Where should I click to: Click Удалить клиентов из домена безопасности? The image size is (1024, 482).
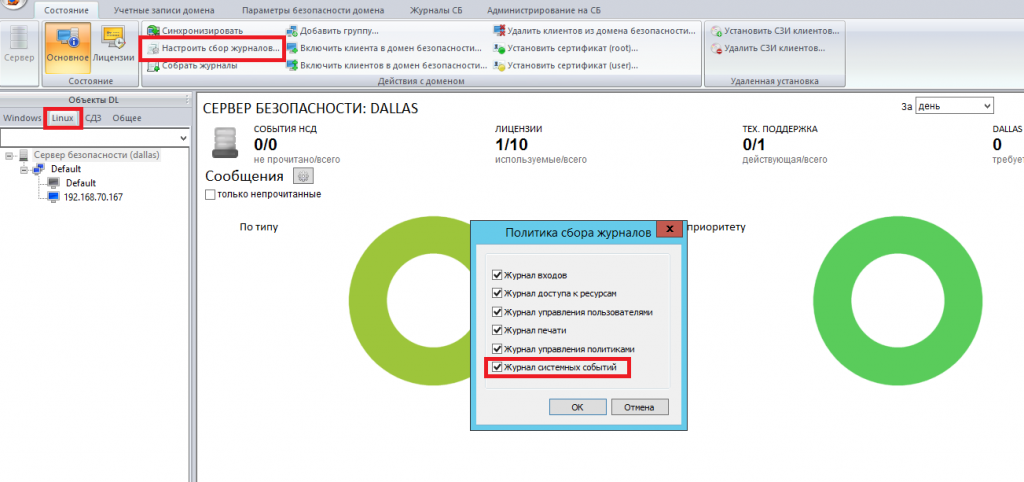coord(594,31)
